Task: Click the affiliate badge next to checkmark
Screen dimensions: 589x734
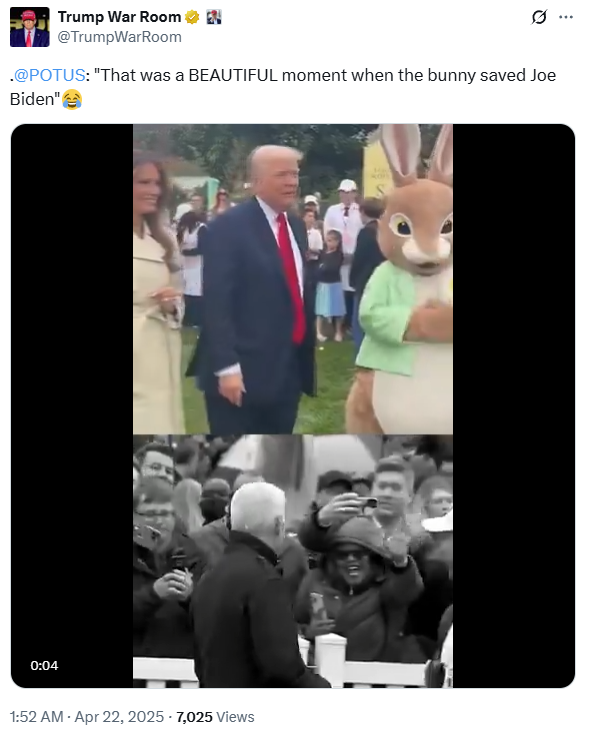Action: point(214,18)
